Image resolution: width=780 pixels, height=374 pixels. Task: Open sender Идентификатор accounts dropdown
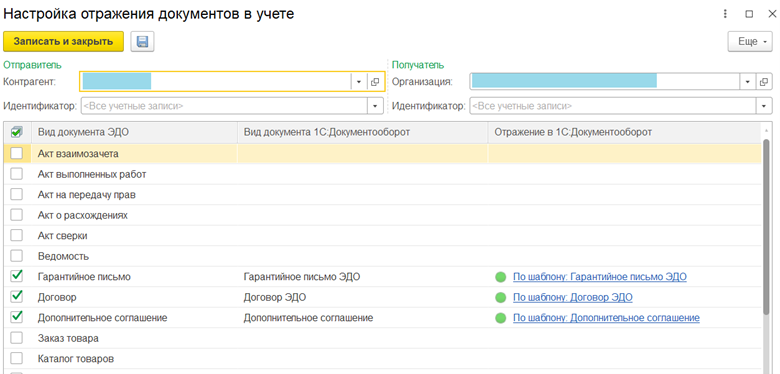[x=375, y=106]
